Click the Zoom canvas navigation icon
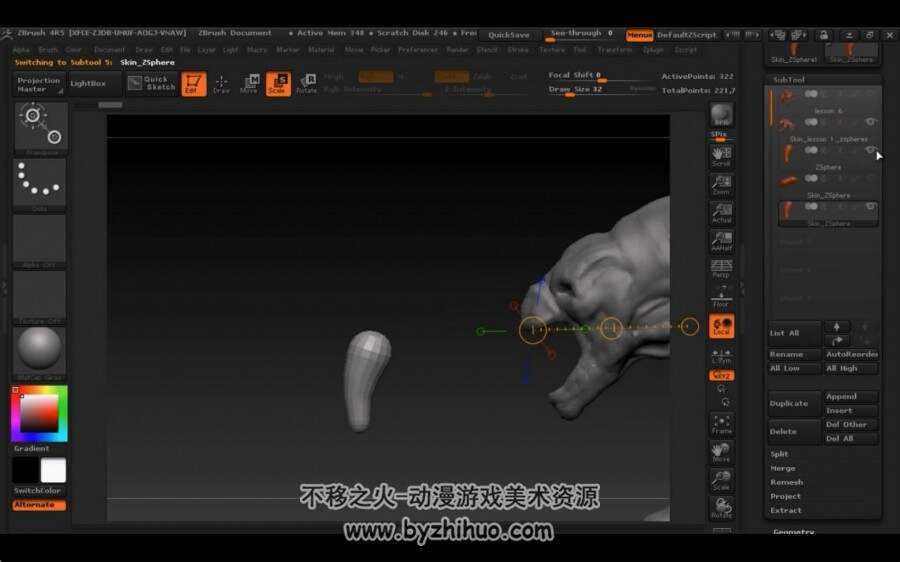 721,185
